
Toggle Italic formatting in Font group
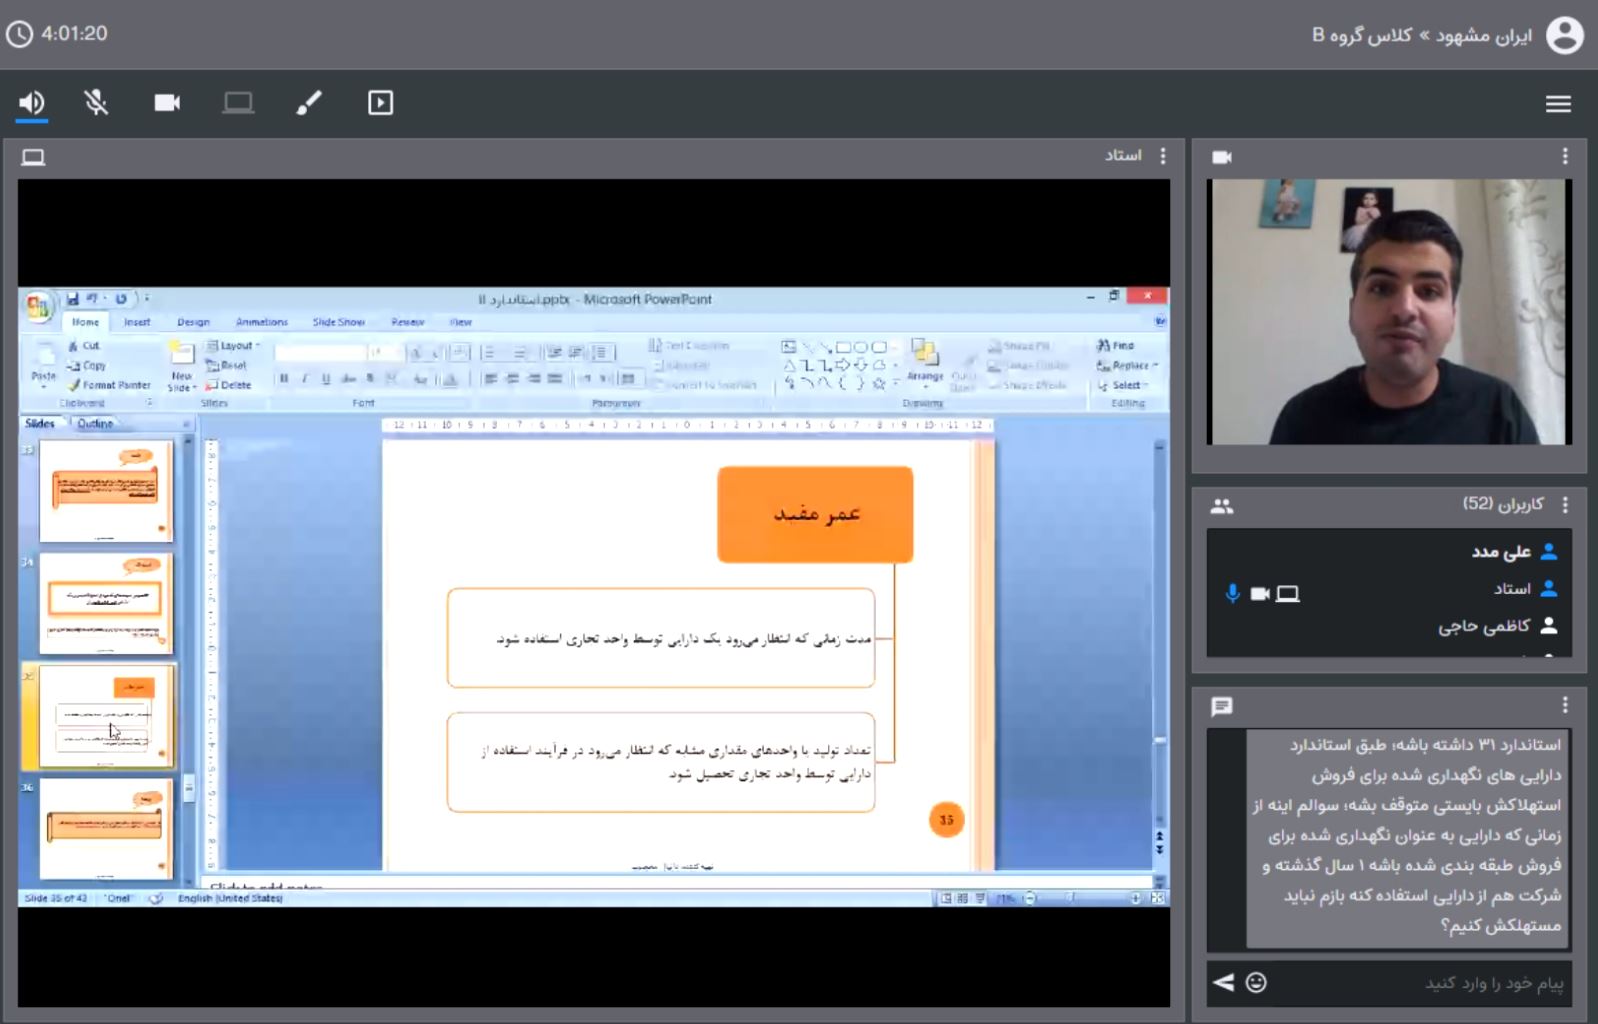305,379
